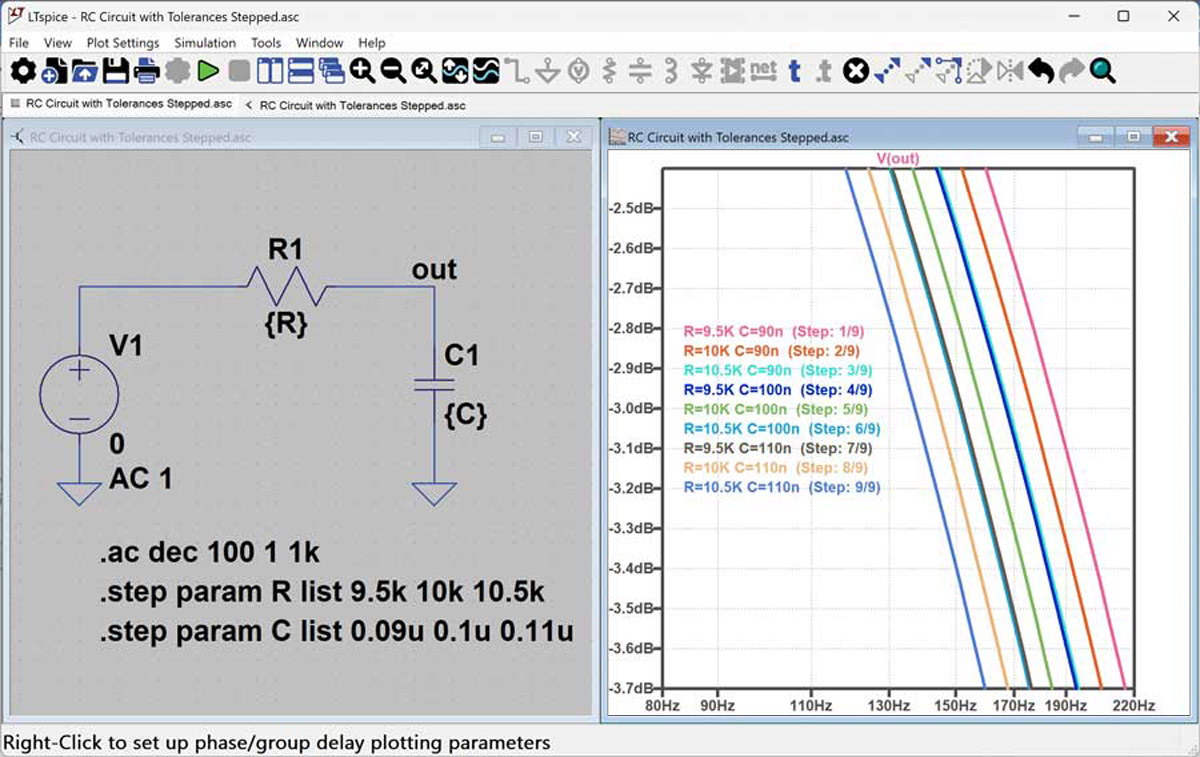Zoom out with the magnifier minus icon
1200x757 pixels.
tap(393, 71)
